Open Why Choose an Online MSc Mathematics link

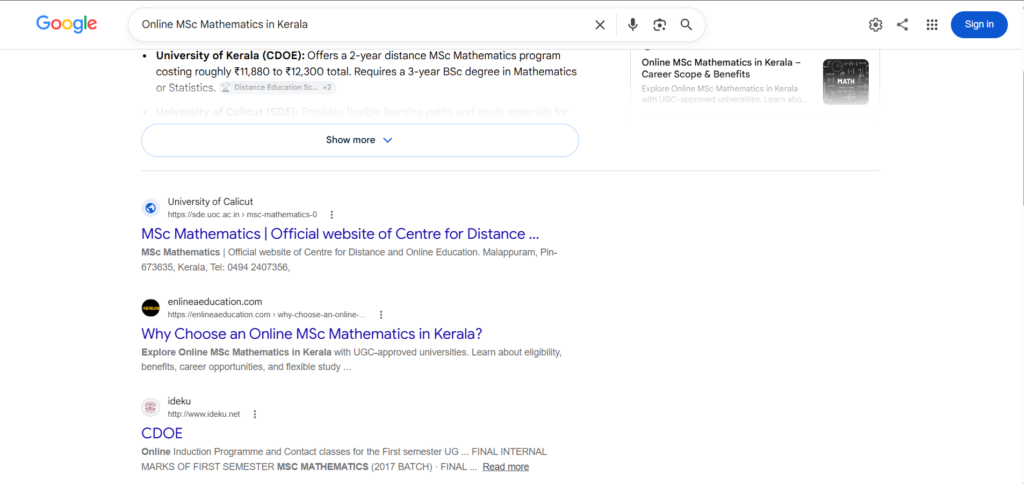(312, 334)
